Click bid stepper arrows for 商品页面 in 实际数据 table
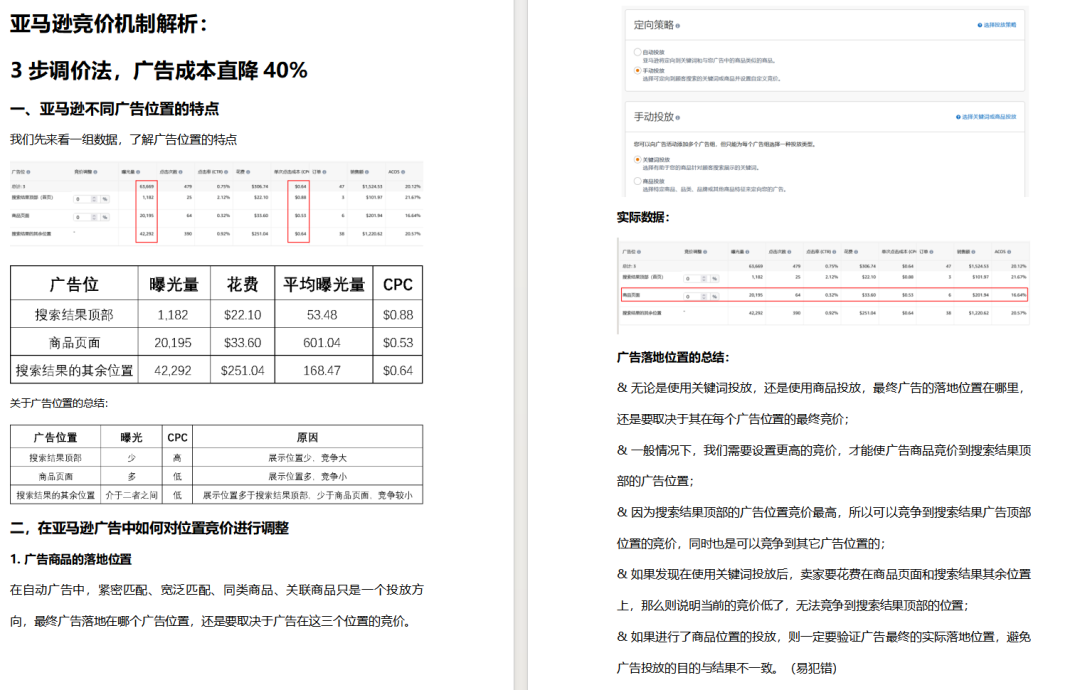The height and width of the screenshot is (690, 1080). coord(703,296)
